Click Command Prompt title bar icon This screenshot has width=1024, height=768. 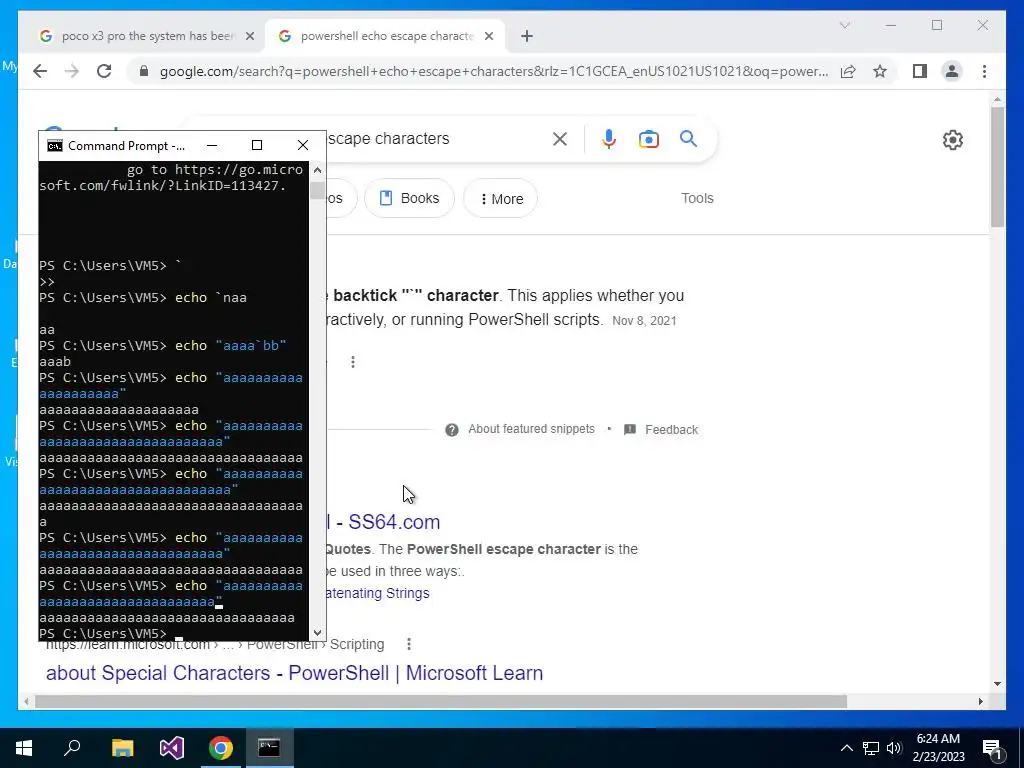(55, 146)
